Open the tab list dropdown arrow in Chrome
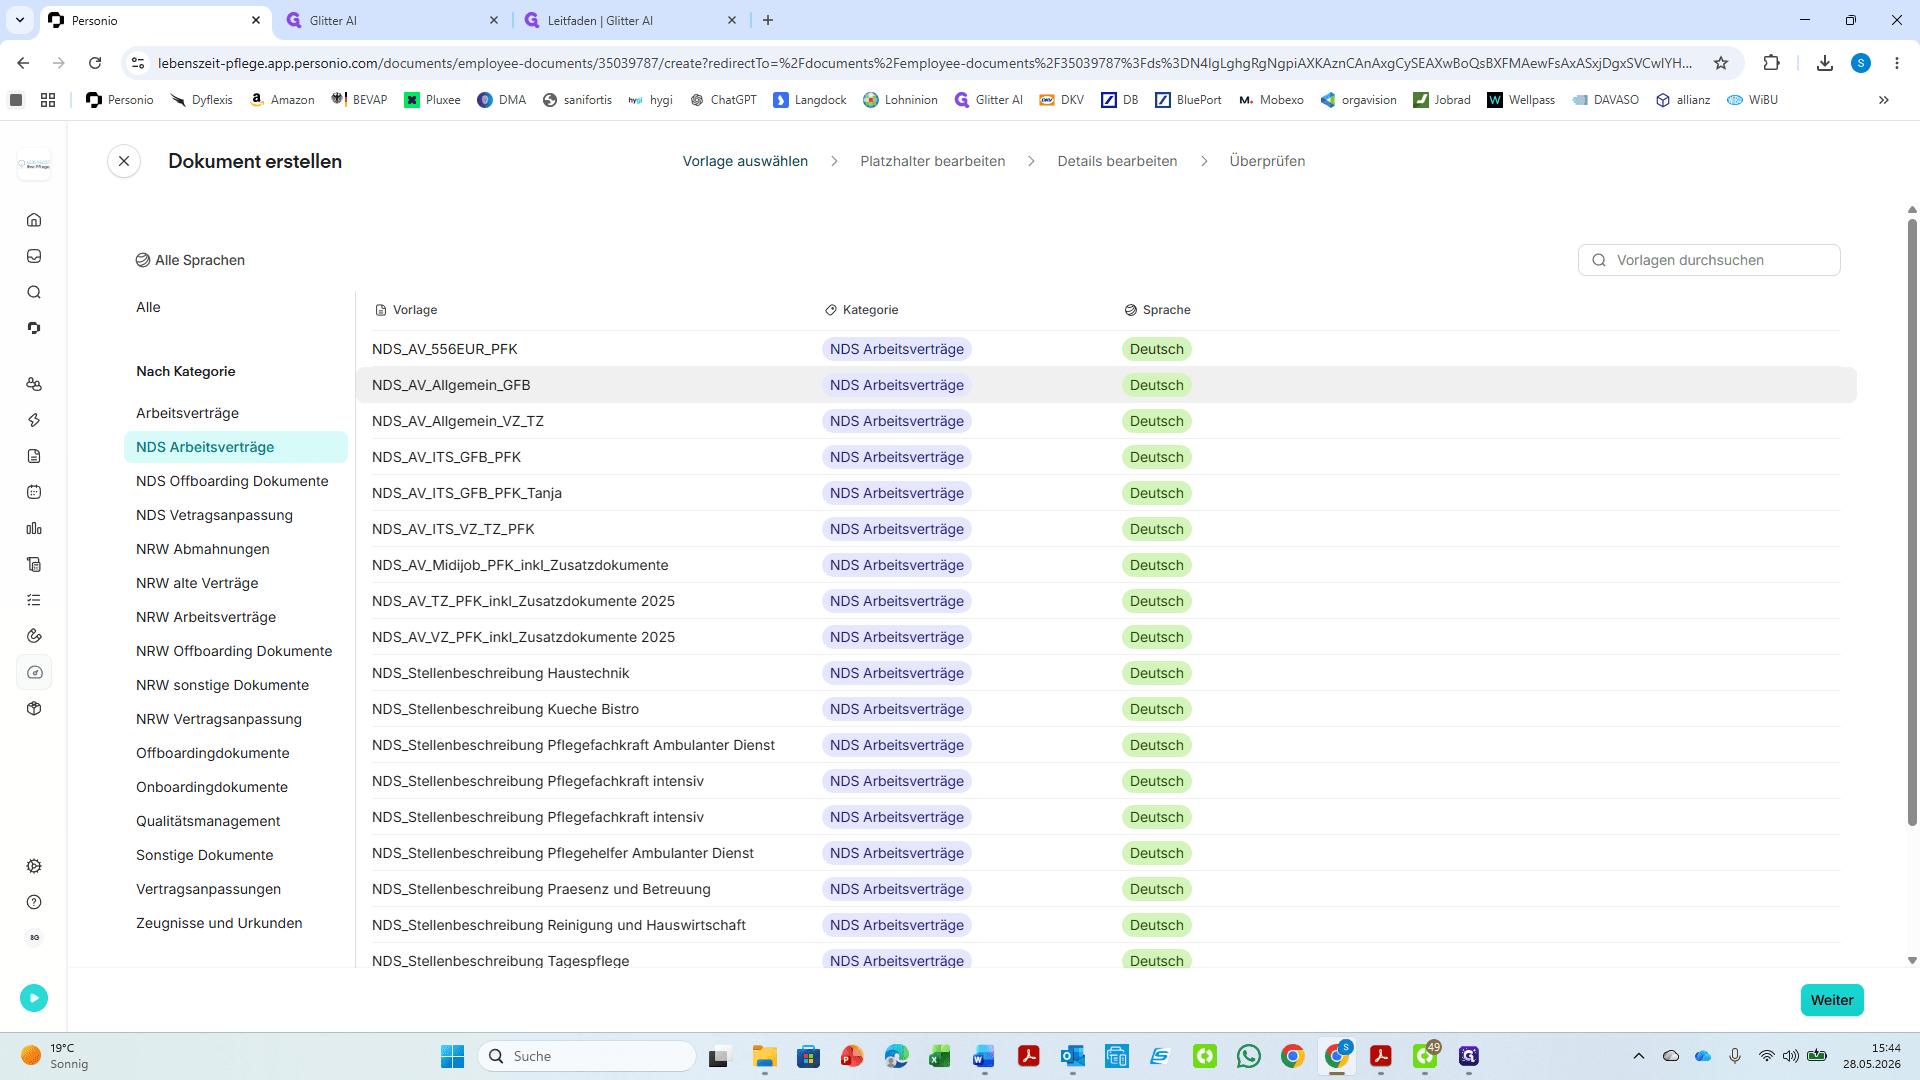Image resolution: width=1920 pixels, height=1080 pixels. [20, 20]
